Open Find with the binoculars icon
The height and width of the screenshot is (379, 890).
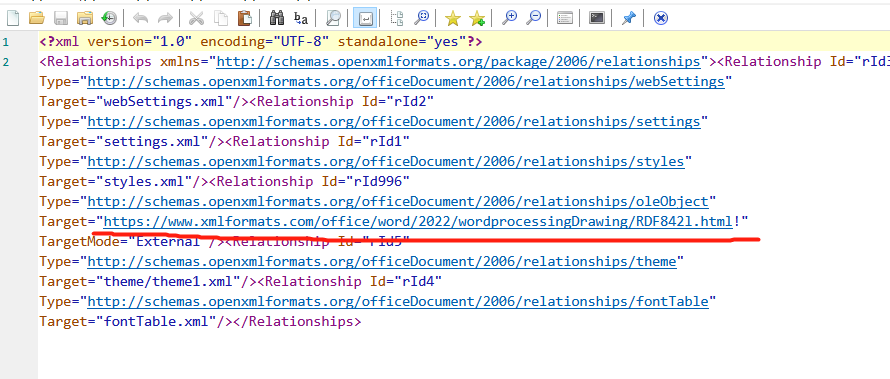click(x=276, y=18)
